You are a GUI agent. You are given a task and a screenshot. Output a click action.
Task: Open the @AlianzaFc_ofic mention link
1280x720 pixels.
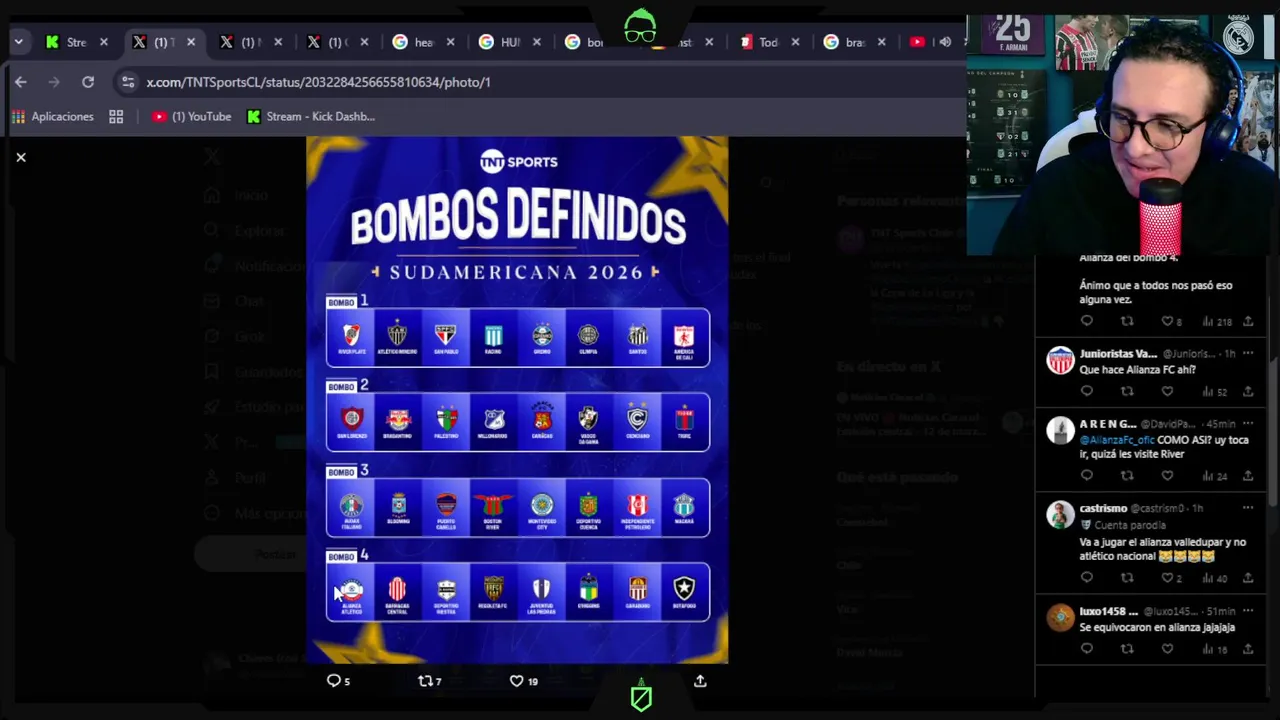pyautogui.click(x=1117, y=440)
